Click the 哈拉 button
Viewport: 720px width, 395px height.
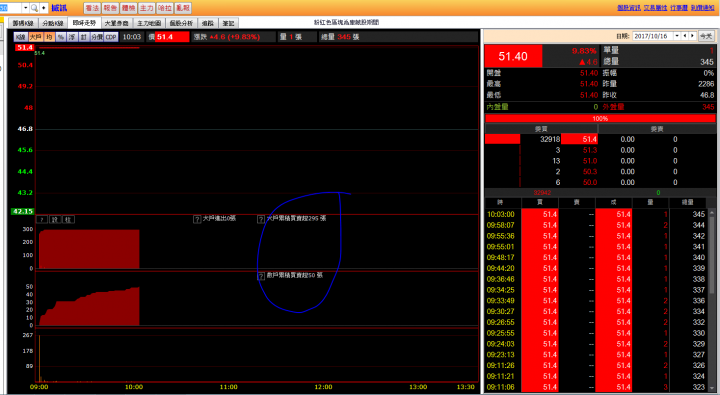[165, 8]
